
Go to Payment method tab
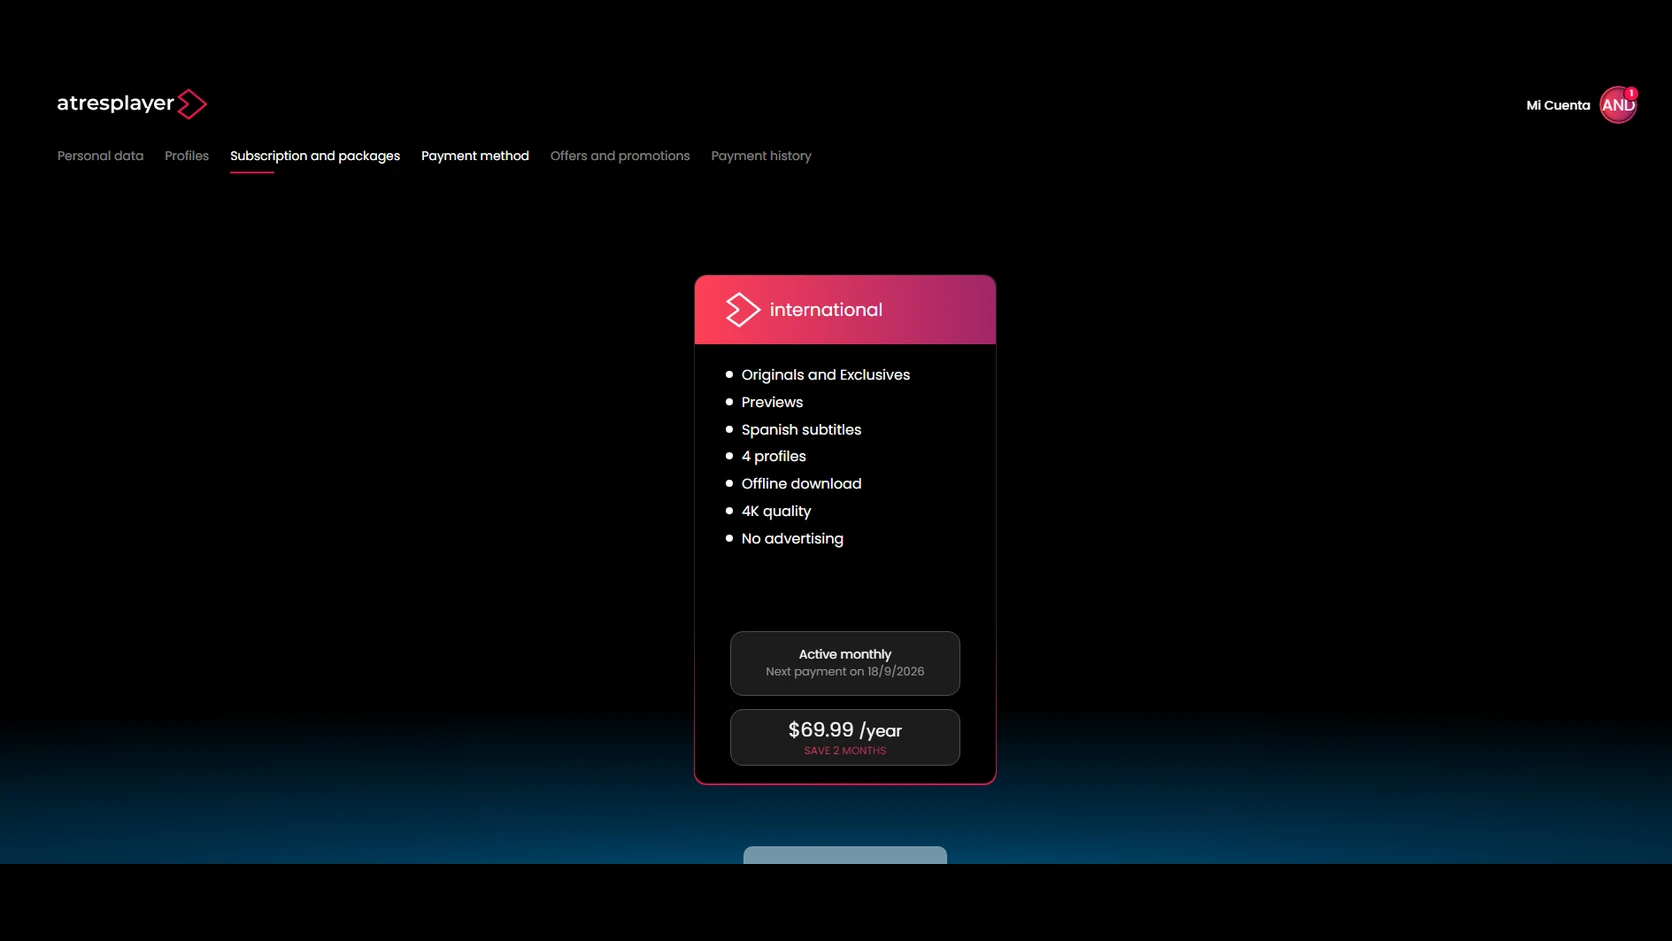[x=475, y=156]
